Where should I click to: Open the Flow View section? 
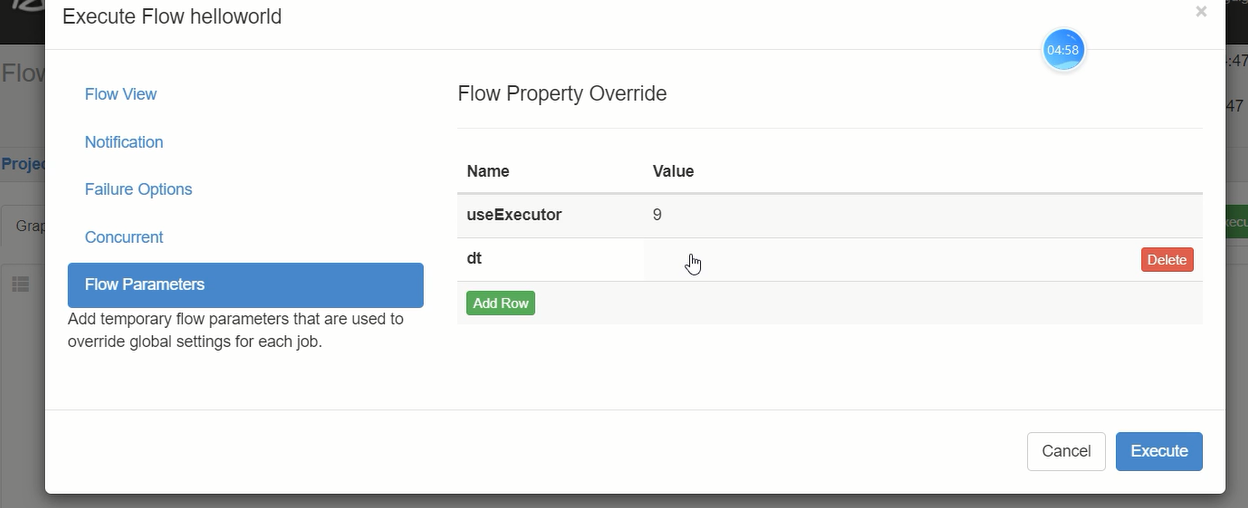(121, 94)
